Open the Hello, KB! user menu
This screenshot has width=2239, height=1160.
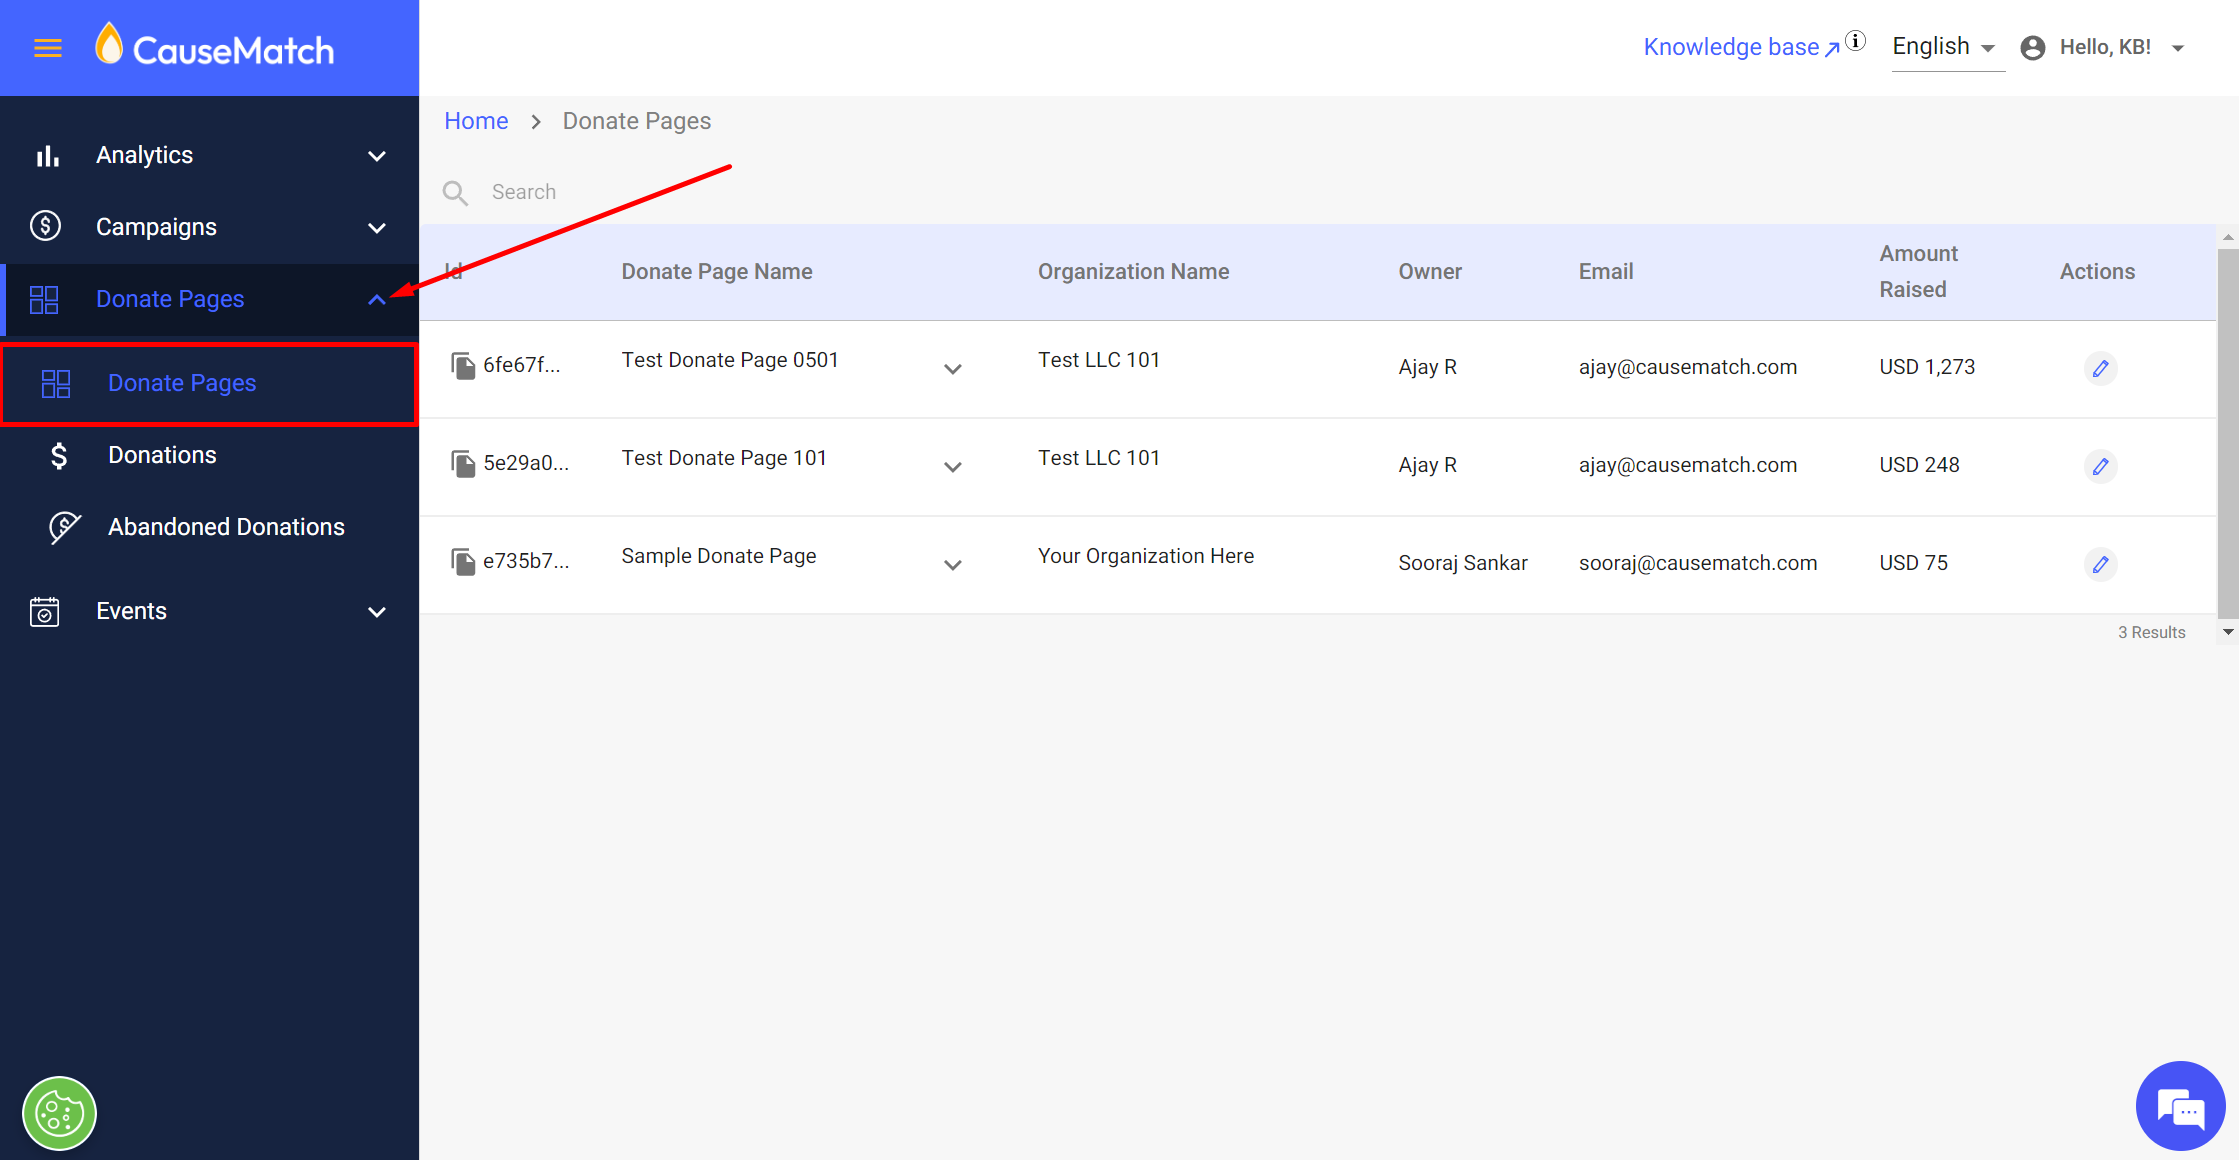point(2104,47)
